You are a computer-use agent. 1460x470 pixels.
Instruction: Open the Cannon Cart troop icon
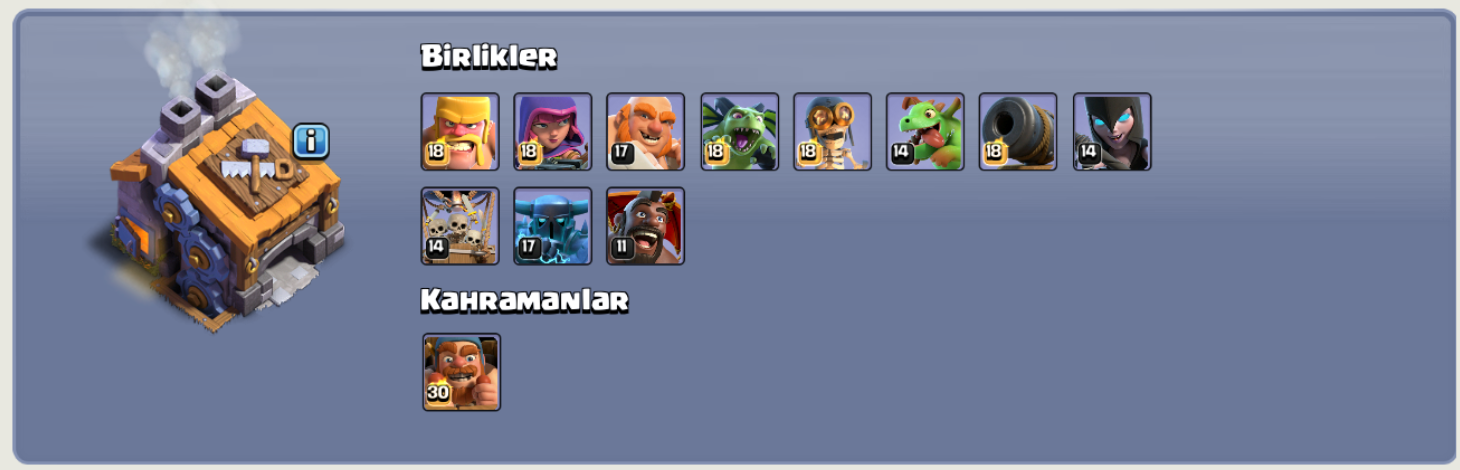[x=1018, y=132]
